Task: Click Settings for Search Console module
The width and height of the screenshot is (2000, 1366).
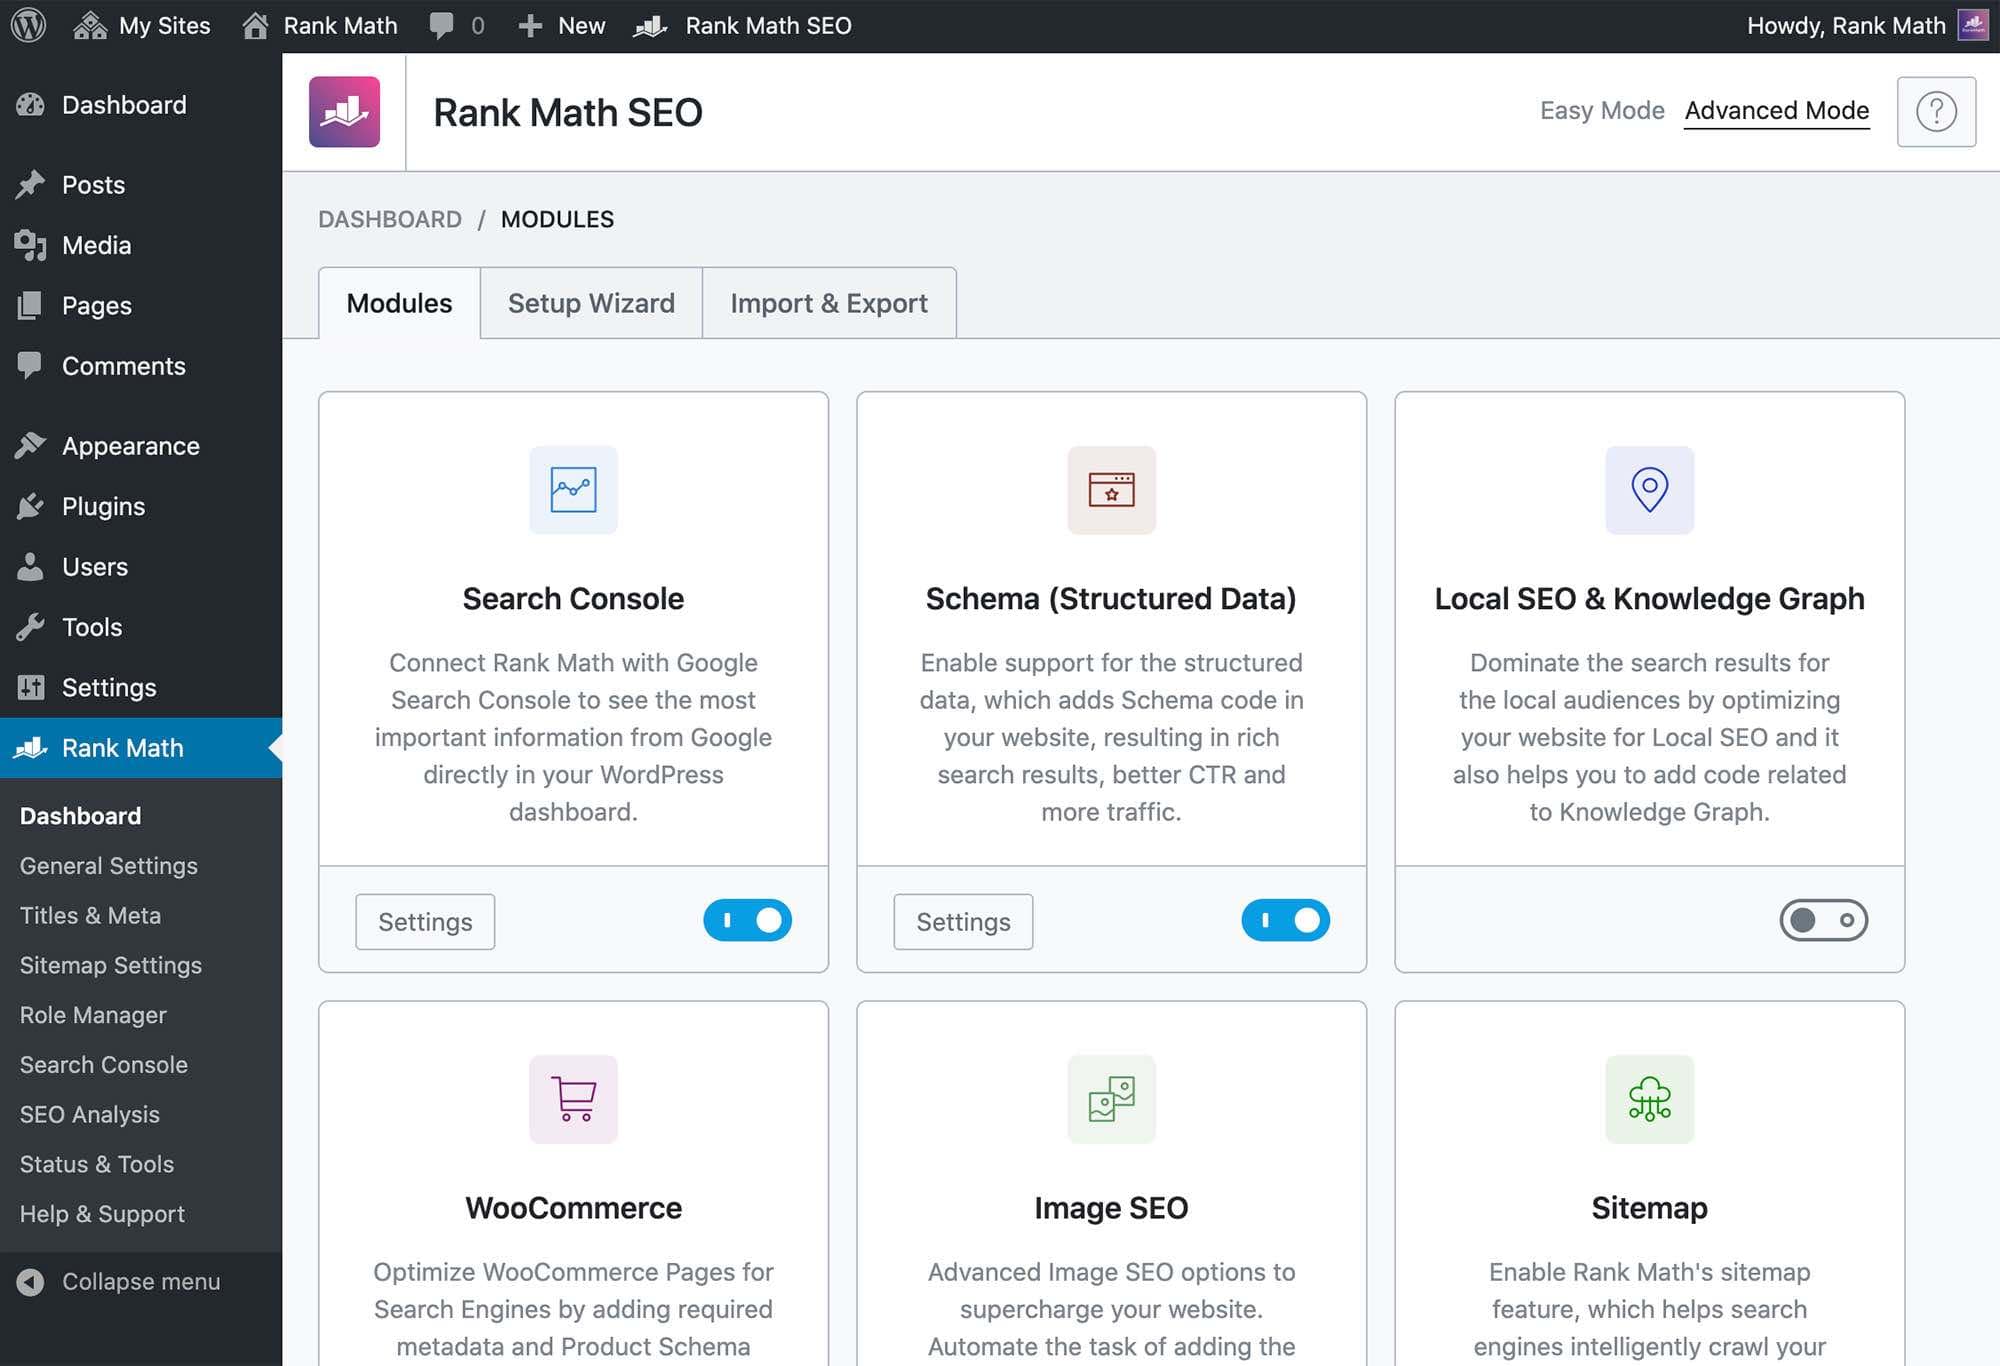Action: click(x=424, y=921)
